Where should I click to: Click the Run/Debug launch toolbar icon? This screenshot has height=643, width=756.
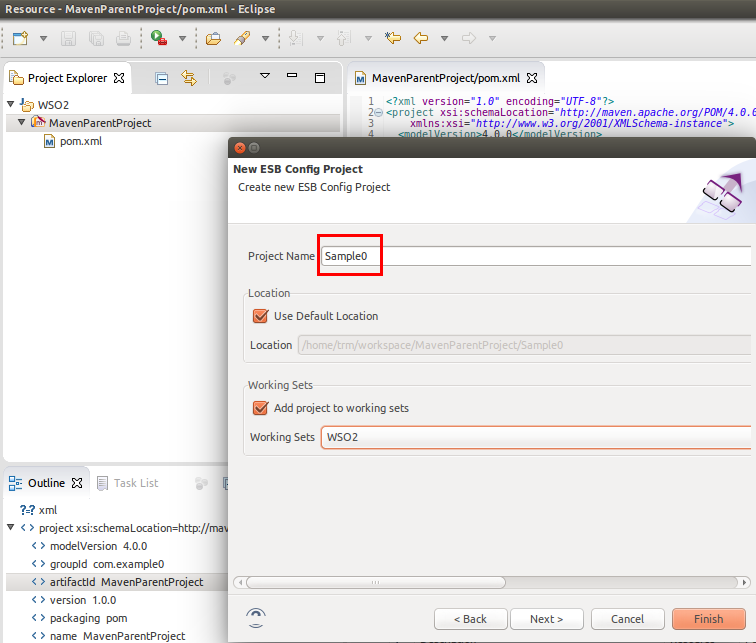pos(159,39)
